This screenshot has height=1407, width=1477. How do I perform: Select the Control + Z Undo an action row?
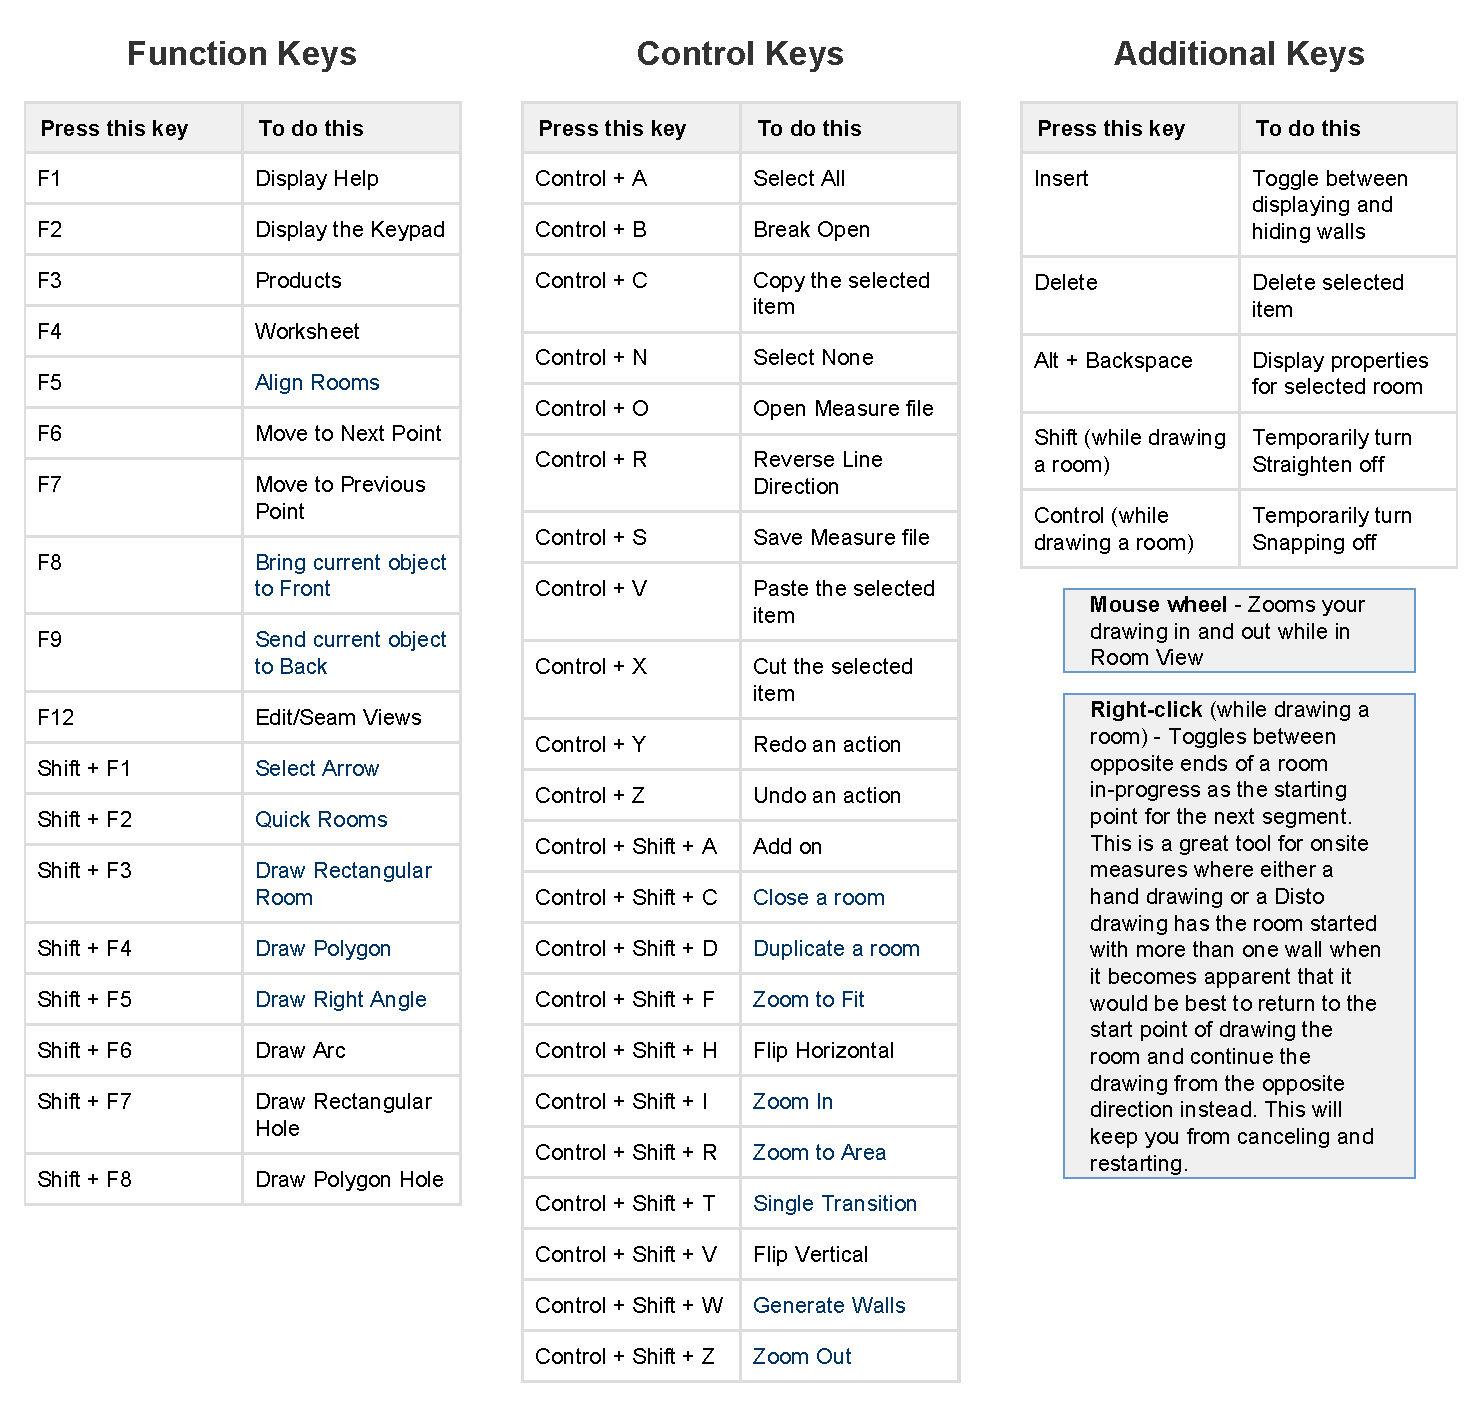click(740, 795)
